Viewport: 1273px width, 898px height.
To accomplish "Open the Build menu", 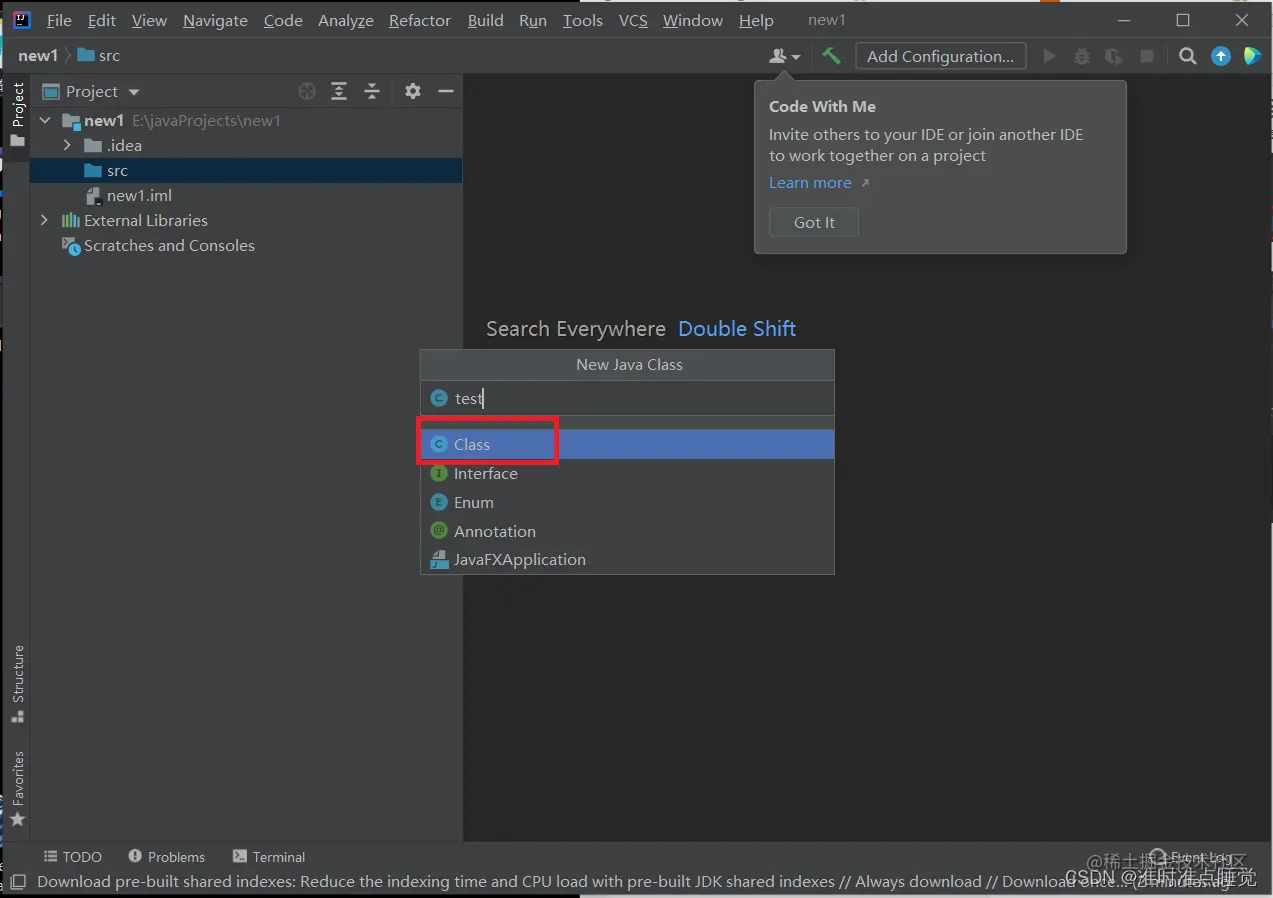I will click(486, 20).
